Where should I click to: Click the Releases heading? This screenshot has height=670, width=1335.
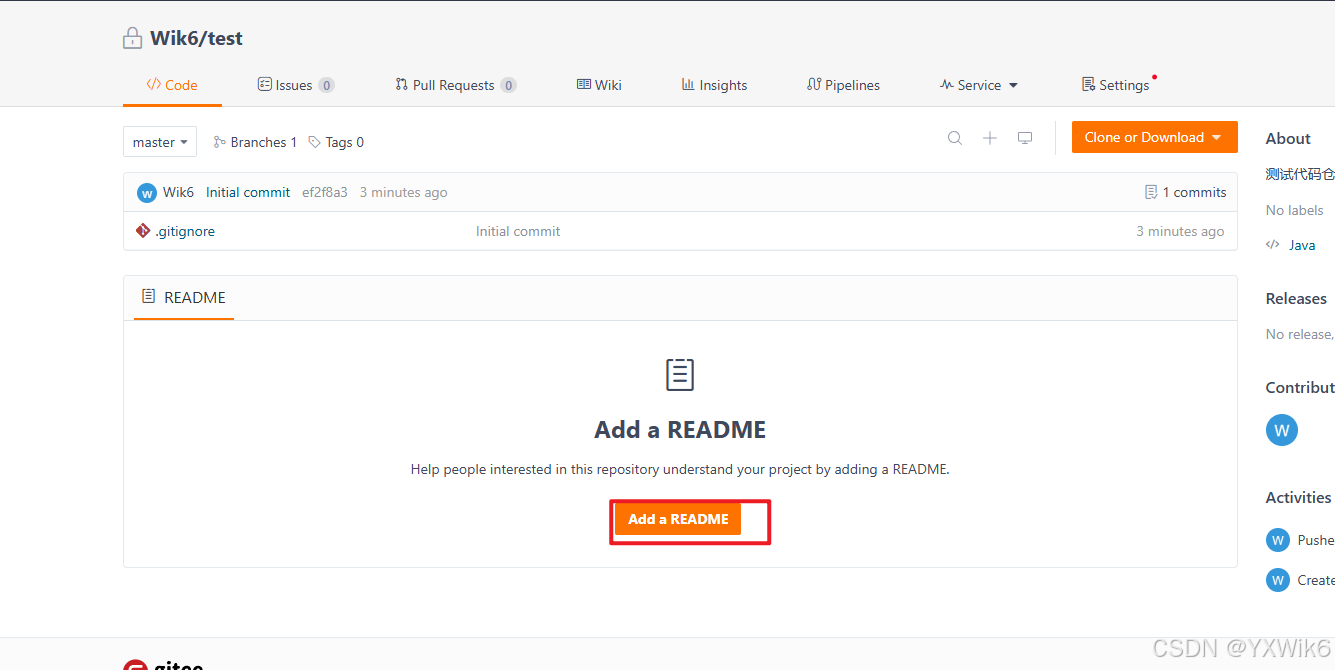pyautogui.click(x=1296, y=299)
